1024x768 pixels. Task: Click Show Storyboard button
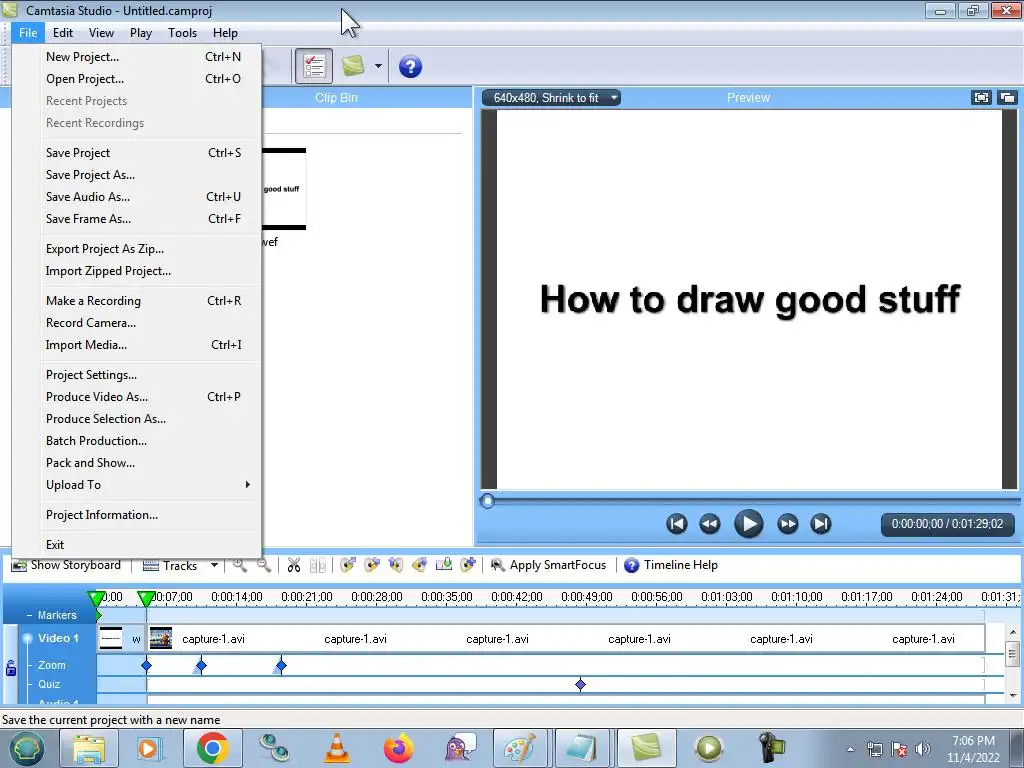coord(66,566)
